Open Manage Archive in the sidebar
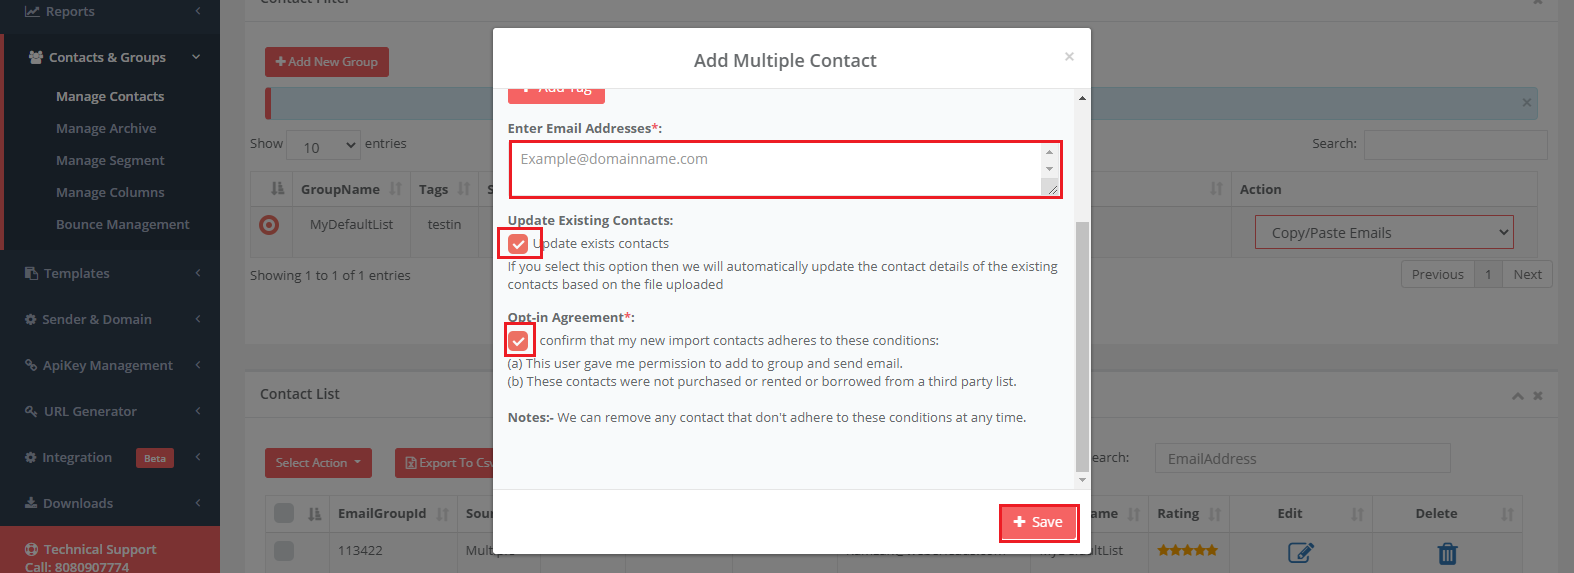Image resolution: width=1574 pixels, height=573 pixels. click(x=106, y=129)
